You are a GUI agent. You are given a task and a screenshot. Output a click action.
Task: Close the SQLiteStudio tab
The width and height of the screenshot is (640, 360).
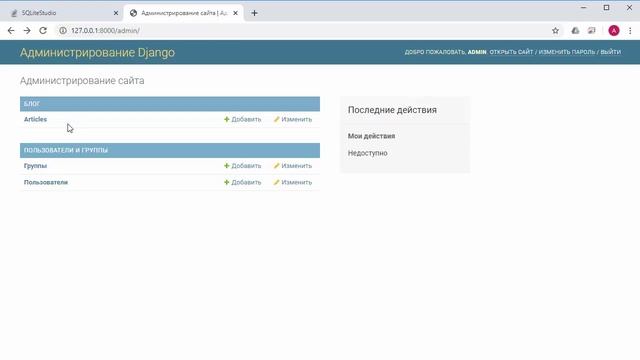[116, 13]
